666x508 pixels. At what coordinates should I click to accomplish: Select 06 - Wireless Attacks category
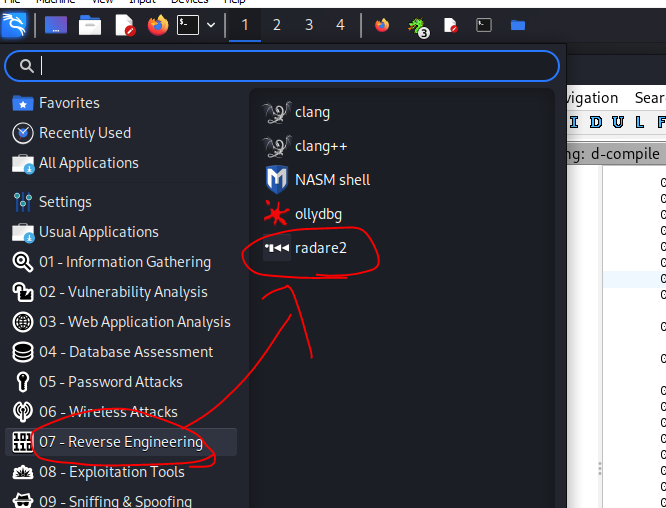121,412
